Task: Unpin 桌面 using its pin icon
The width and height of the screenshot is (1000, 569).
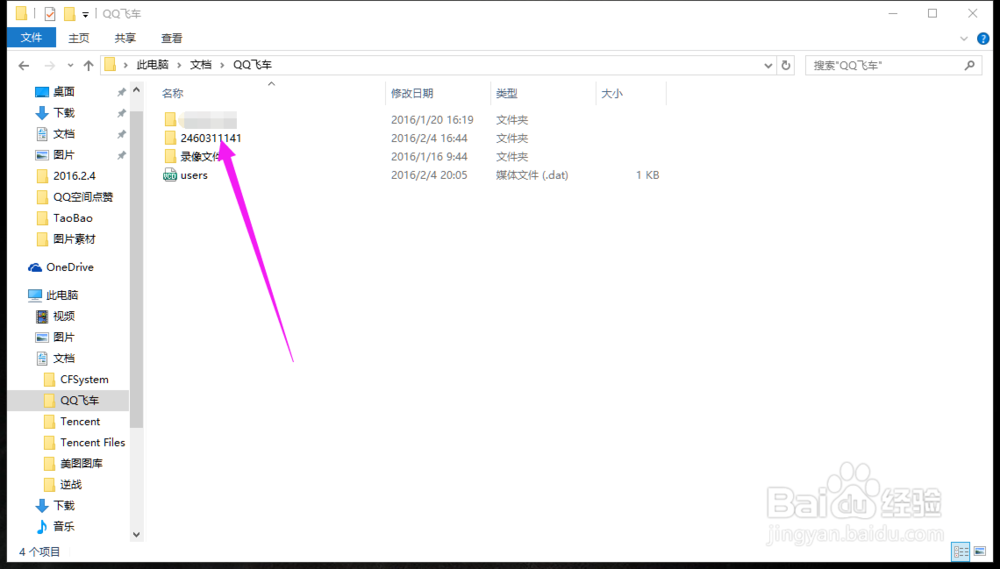Action: pos(121,92)
